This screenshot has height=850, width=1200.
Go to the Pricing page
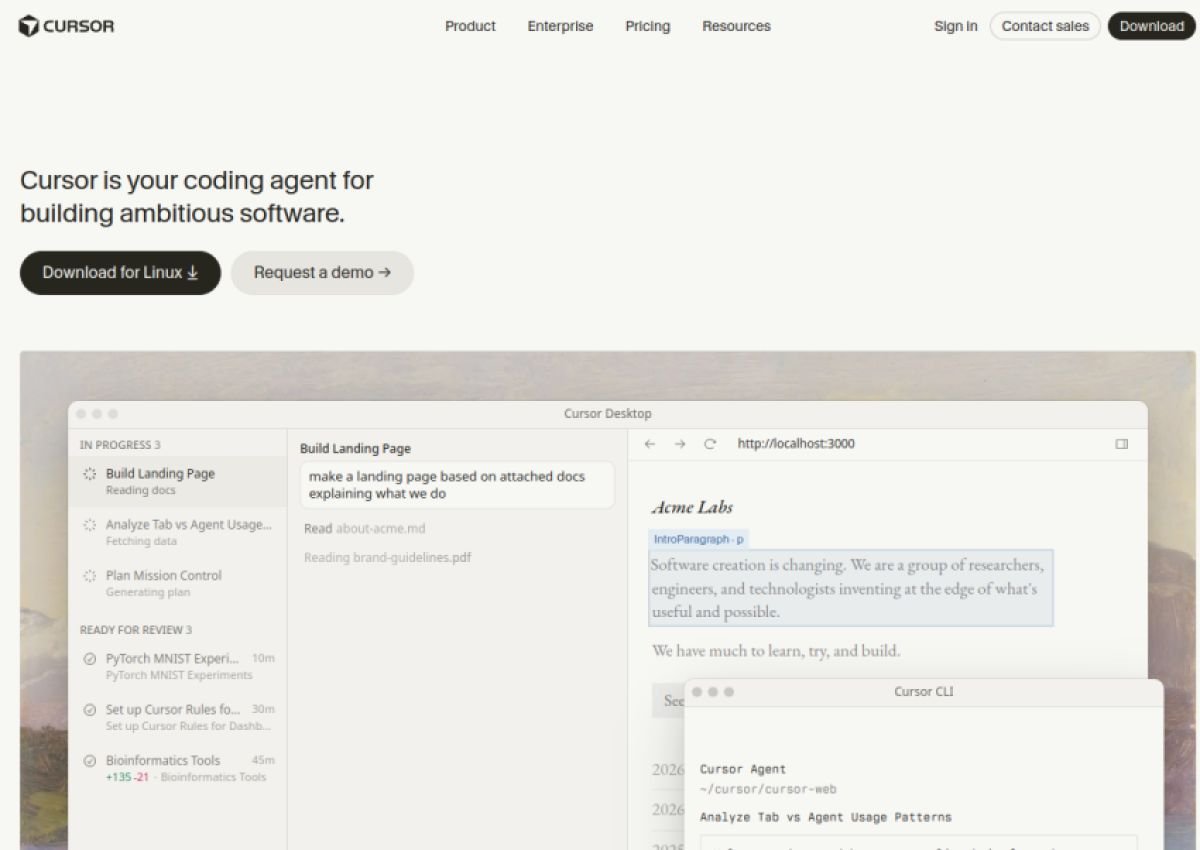click(648, 26)
